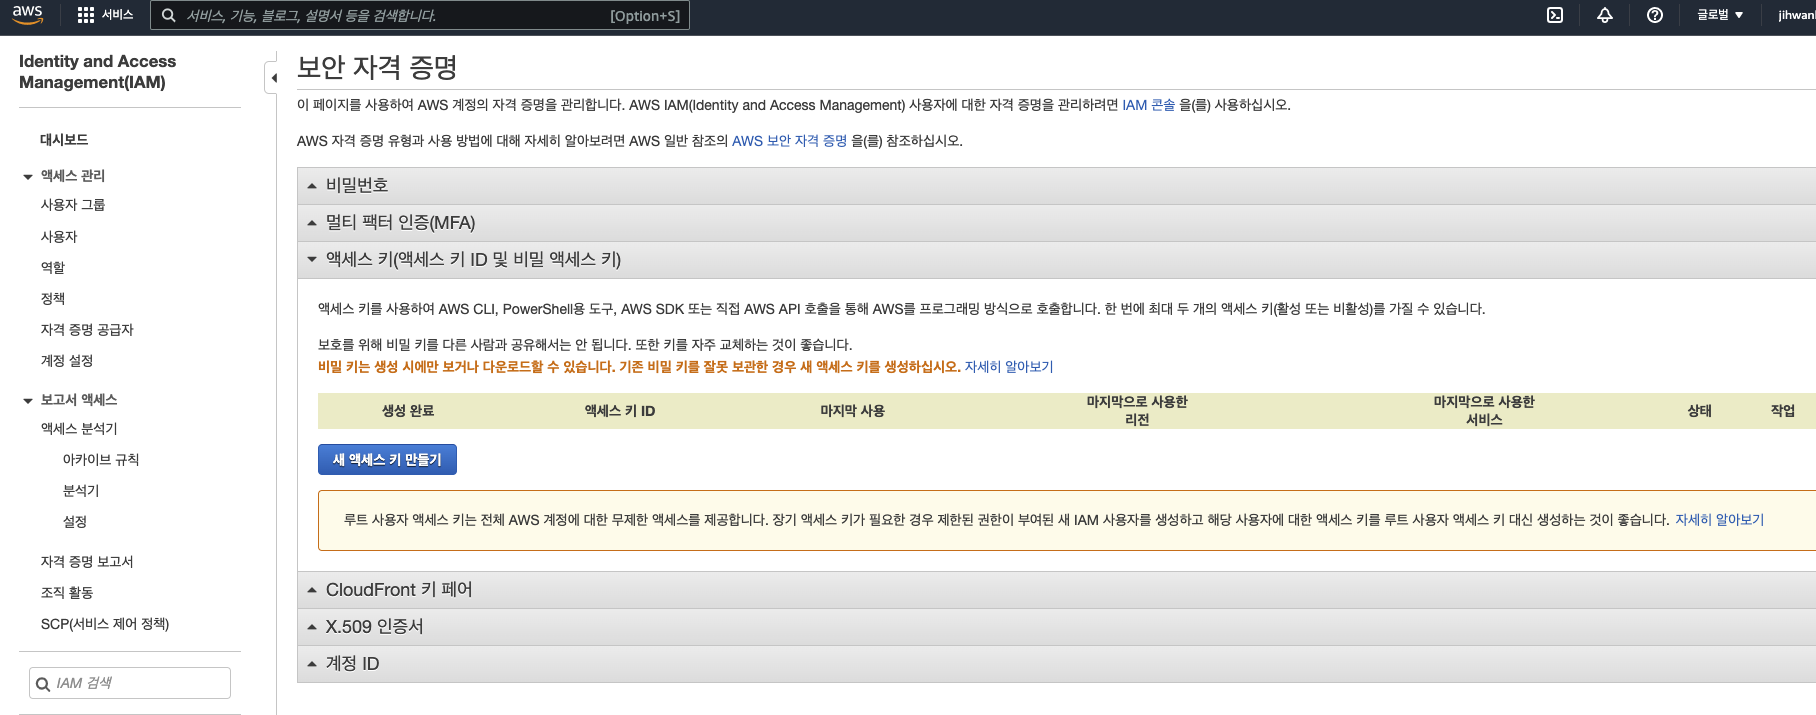Image resolution: width=1816 pixels, height=715 pixels.
Task: Open 계정 설정 in the sidebar
Action: coord(67,361)
